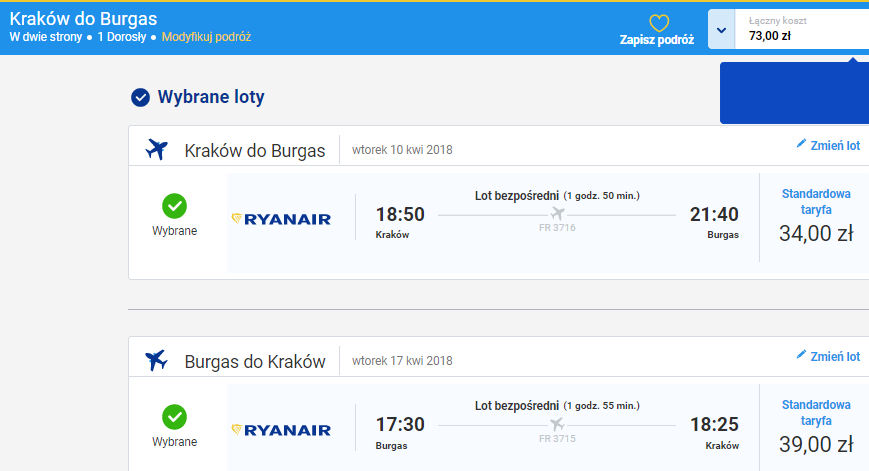Click the heart icon to save trip

coord(659,23)
